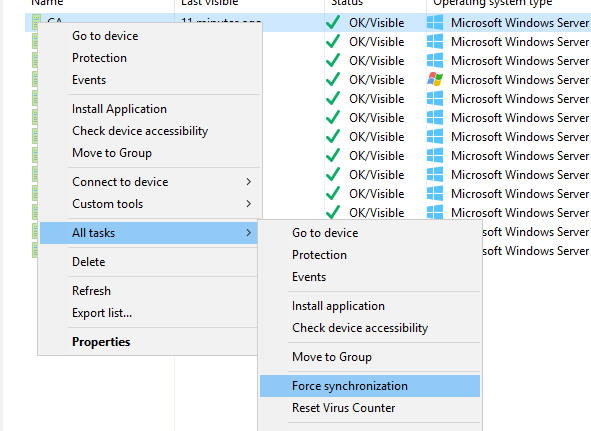591x431 pixels.
Task: Click the multicolored Windows flag OS icon
Action: 435,80
